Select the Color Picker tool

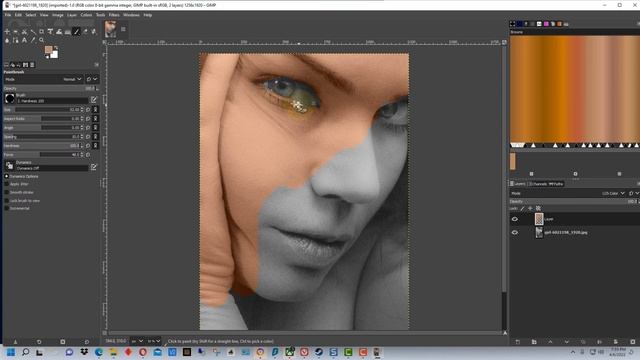(33, 40)
